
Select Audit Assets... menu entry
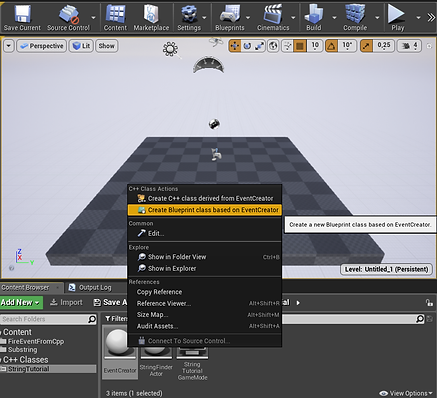[x=205, y=326]
